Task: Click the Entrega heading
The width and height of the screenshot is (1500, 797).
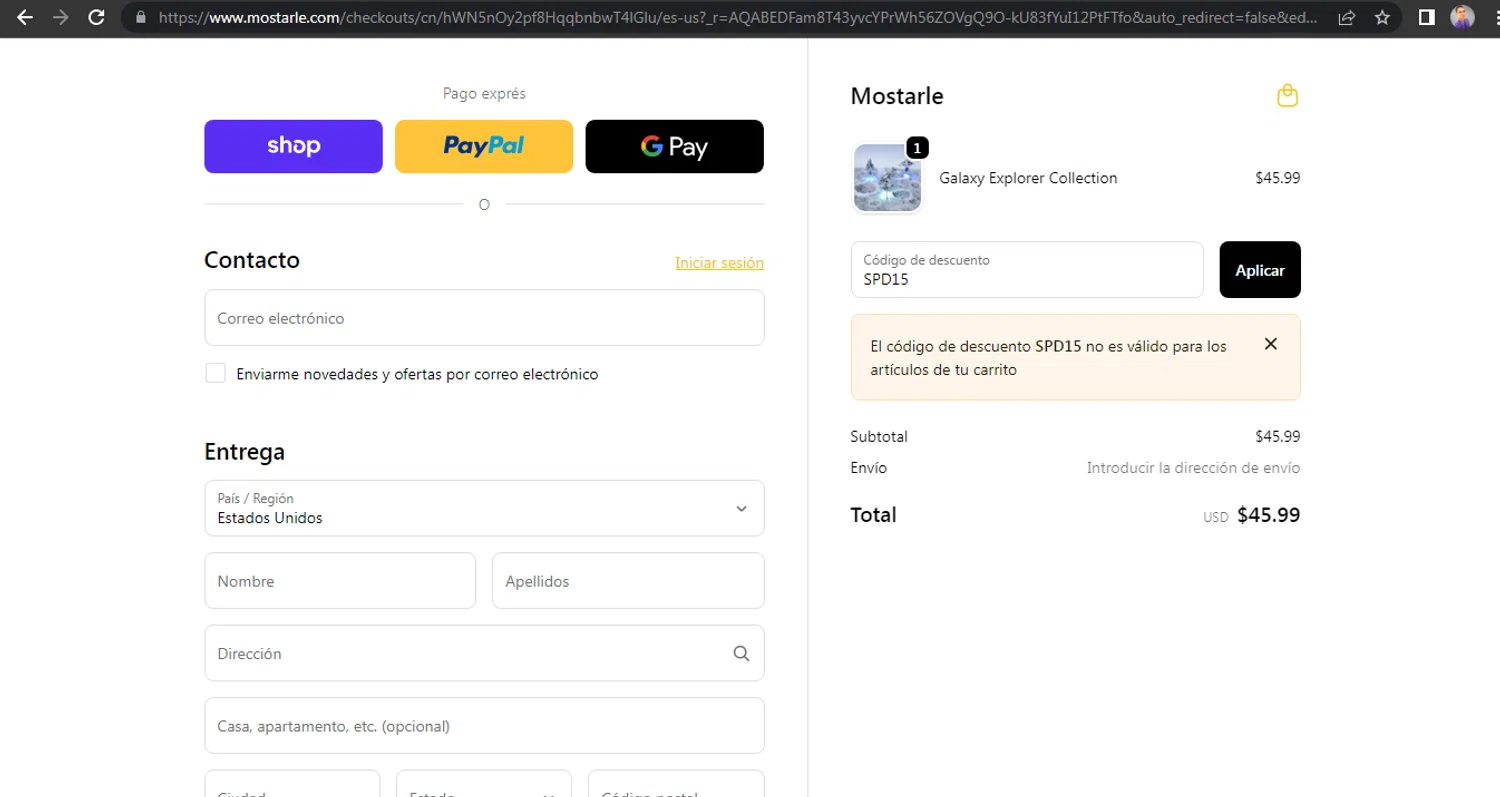Action: click(x=244, y=452)
